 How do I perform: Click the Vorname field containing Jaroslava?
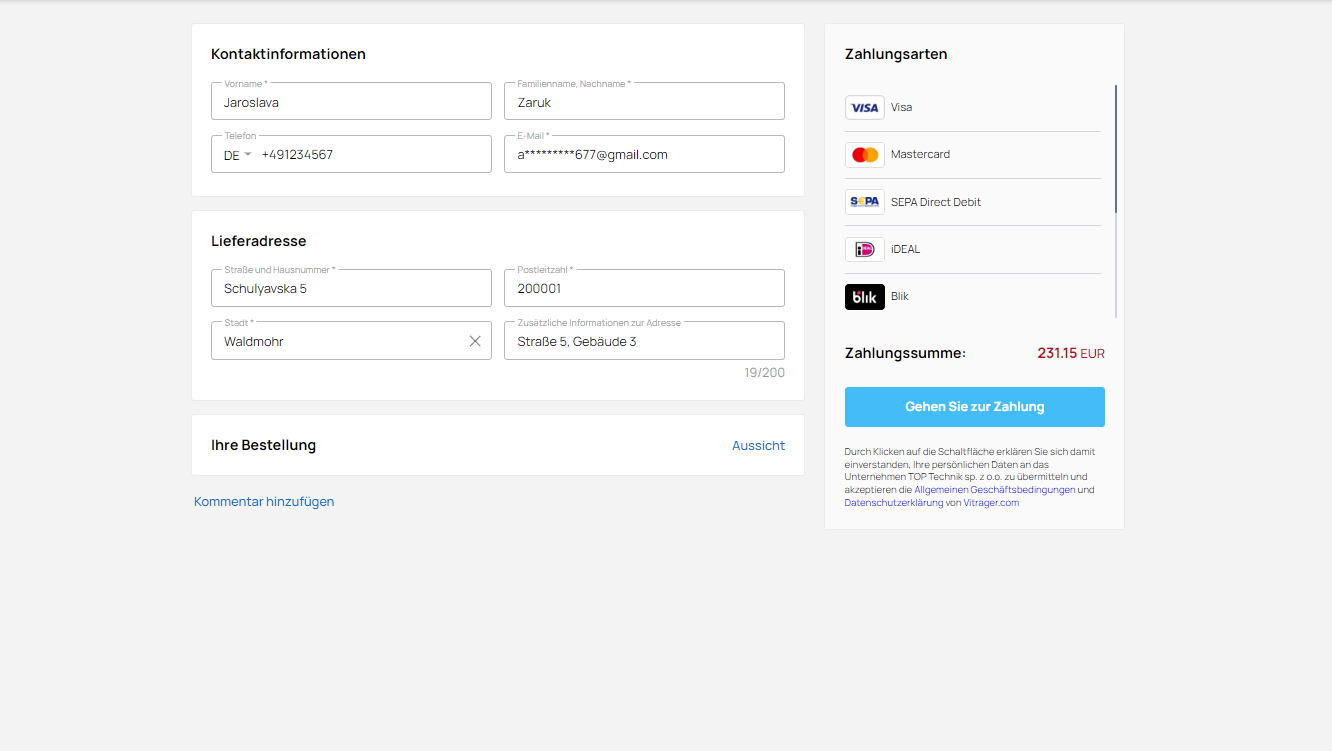point(351,101)
